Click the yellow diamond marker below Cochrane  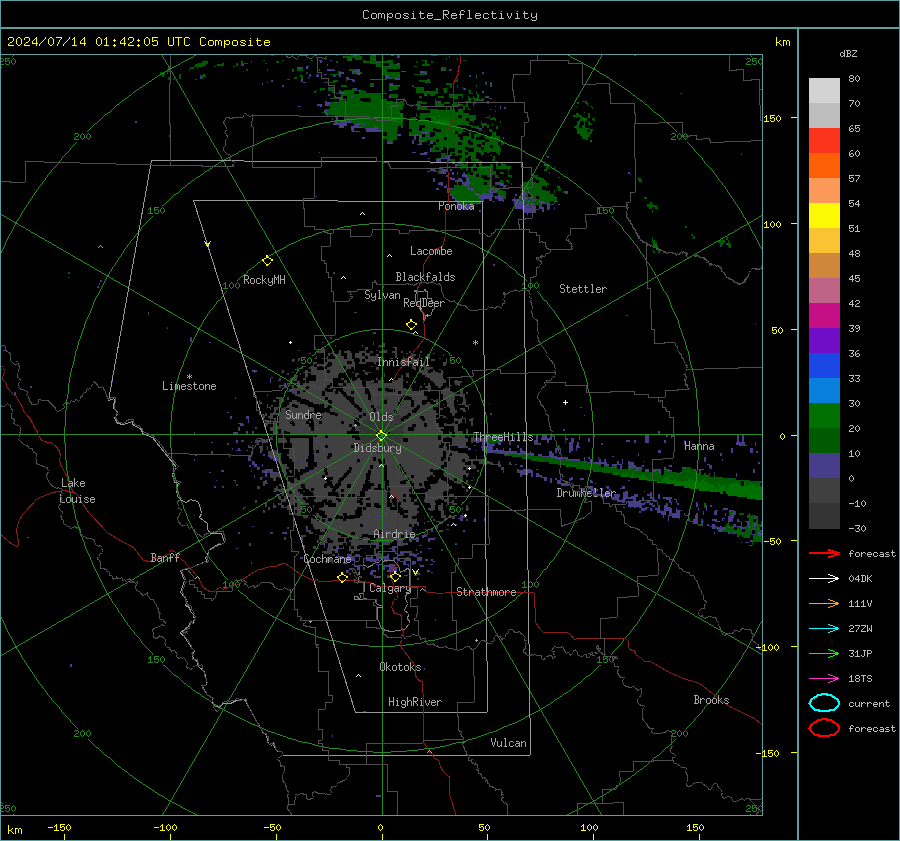(342, 577)
